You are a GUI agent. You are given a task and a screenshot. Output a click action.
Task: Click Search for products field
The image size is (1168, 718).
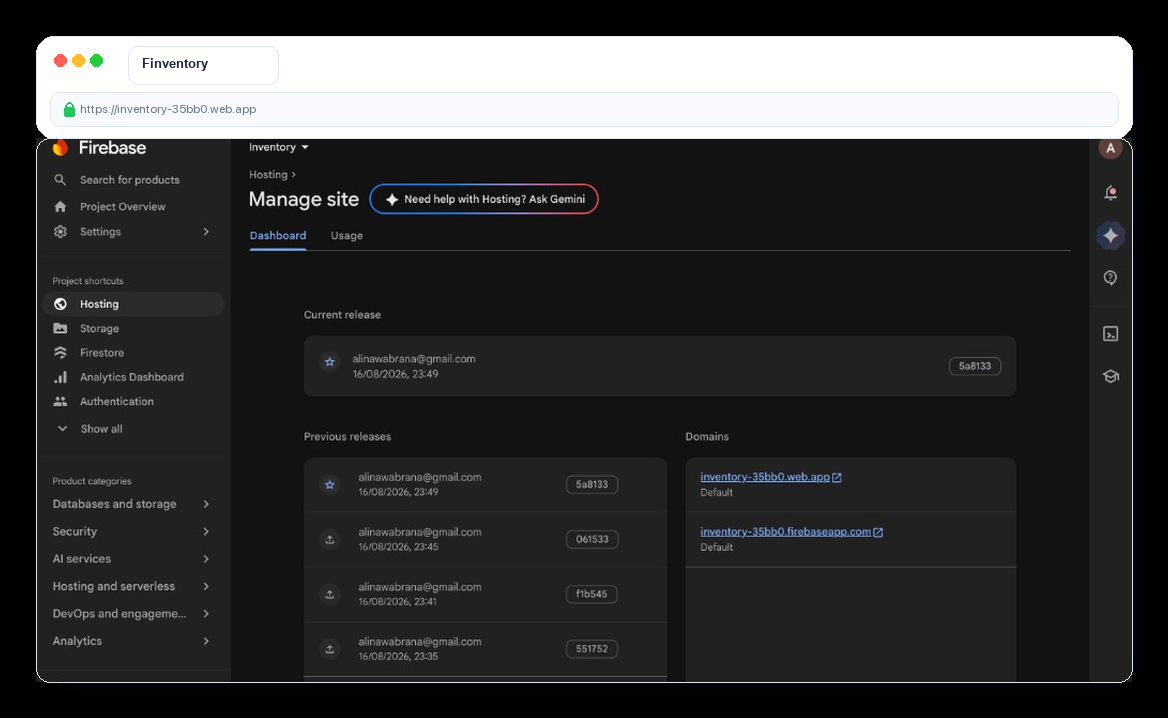(x=130, y=180)
